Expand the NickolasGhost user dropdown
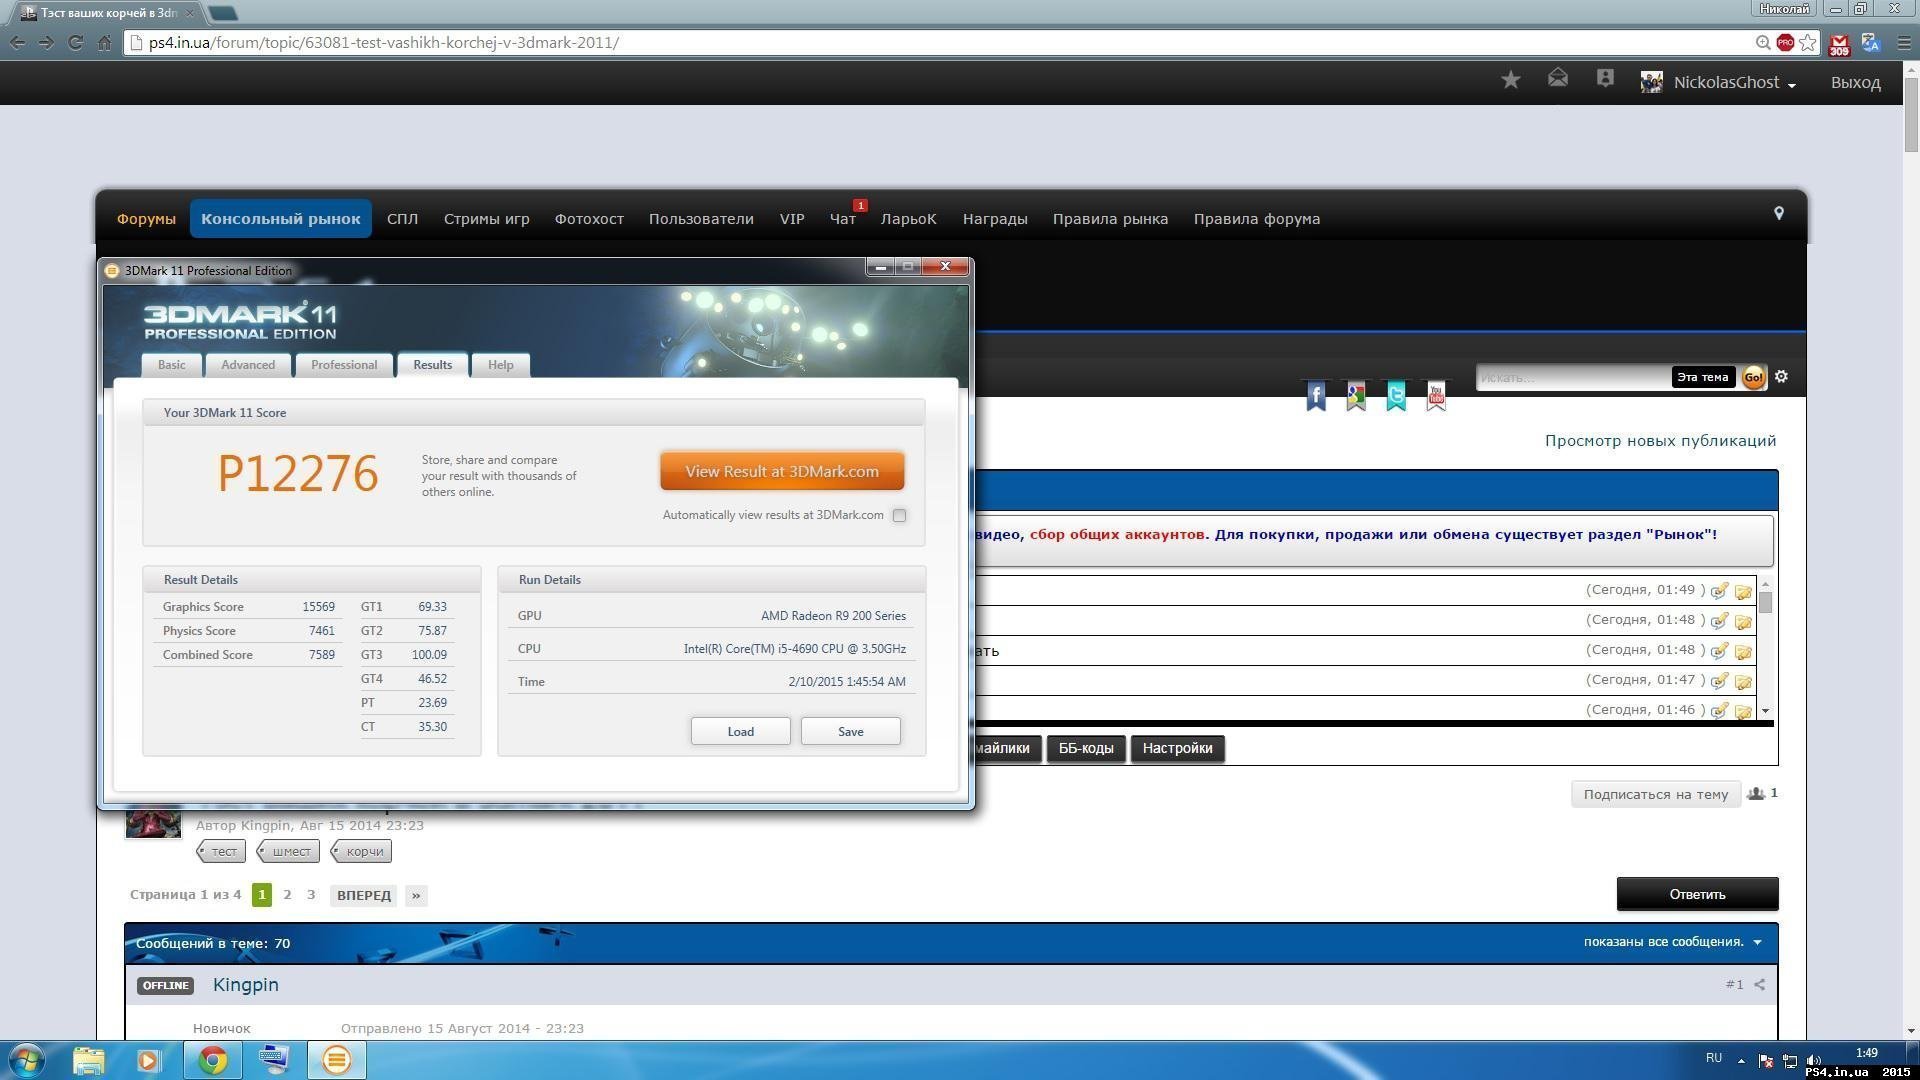The width and height of the screenshot is (1920, 1080). tap(1791, 85)
